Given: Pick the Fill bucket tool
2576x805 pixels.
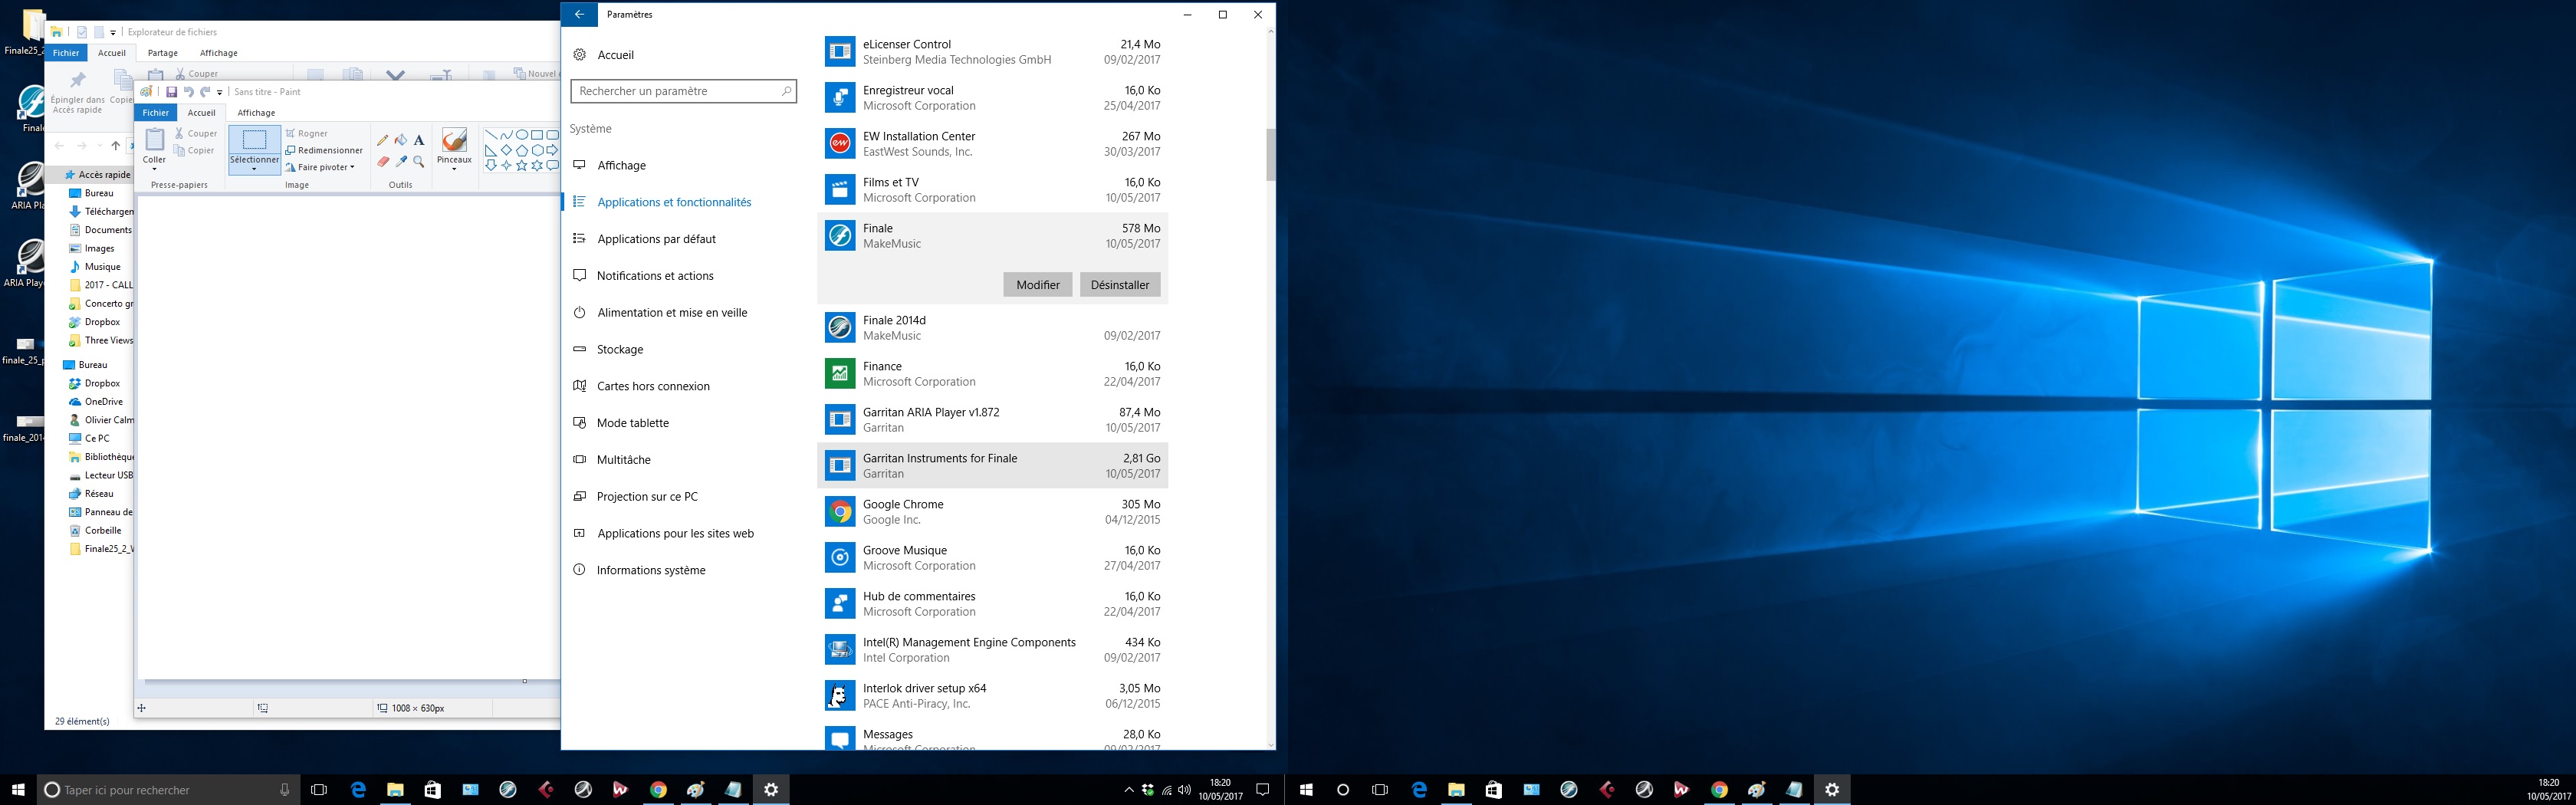Looking at the screenshot, I should pos(400,140).
